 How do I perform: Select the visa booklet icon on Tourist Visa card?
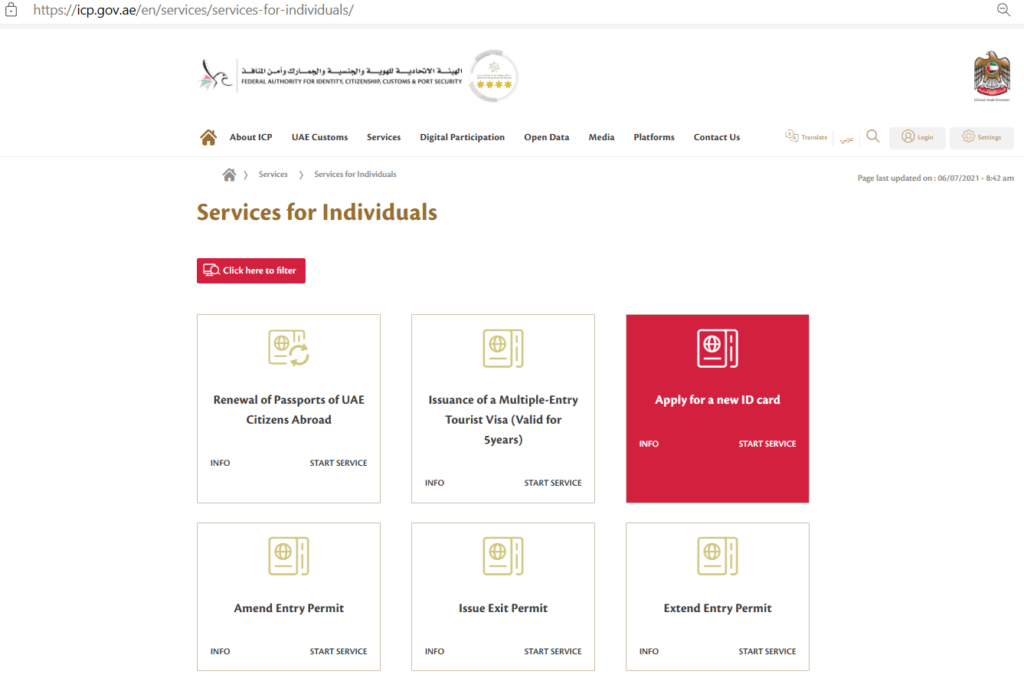(x=502, y=348)
